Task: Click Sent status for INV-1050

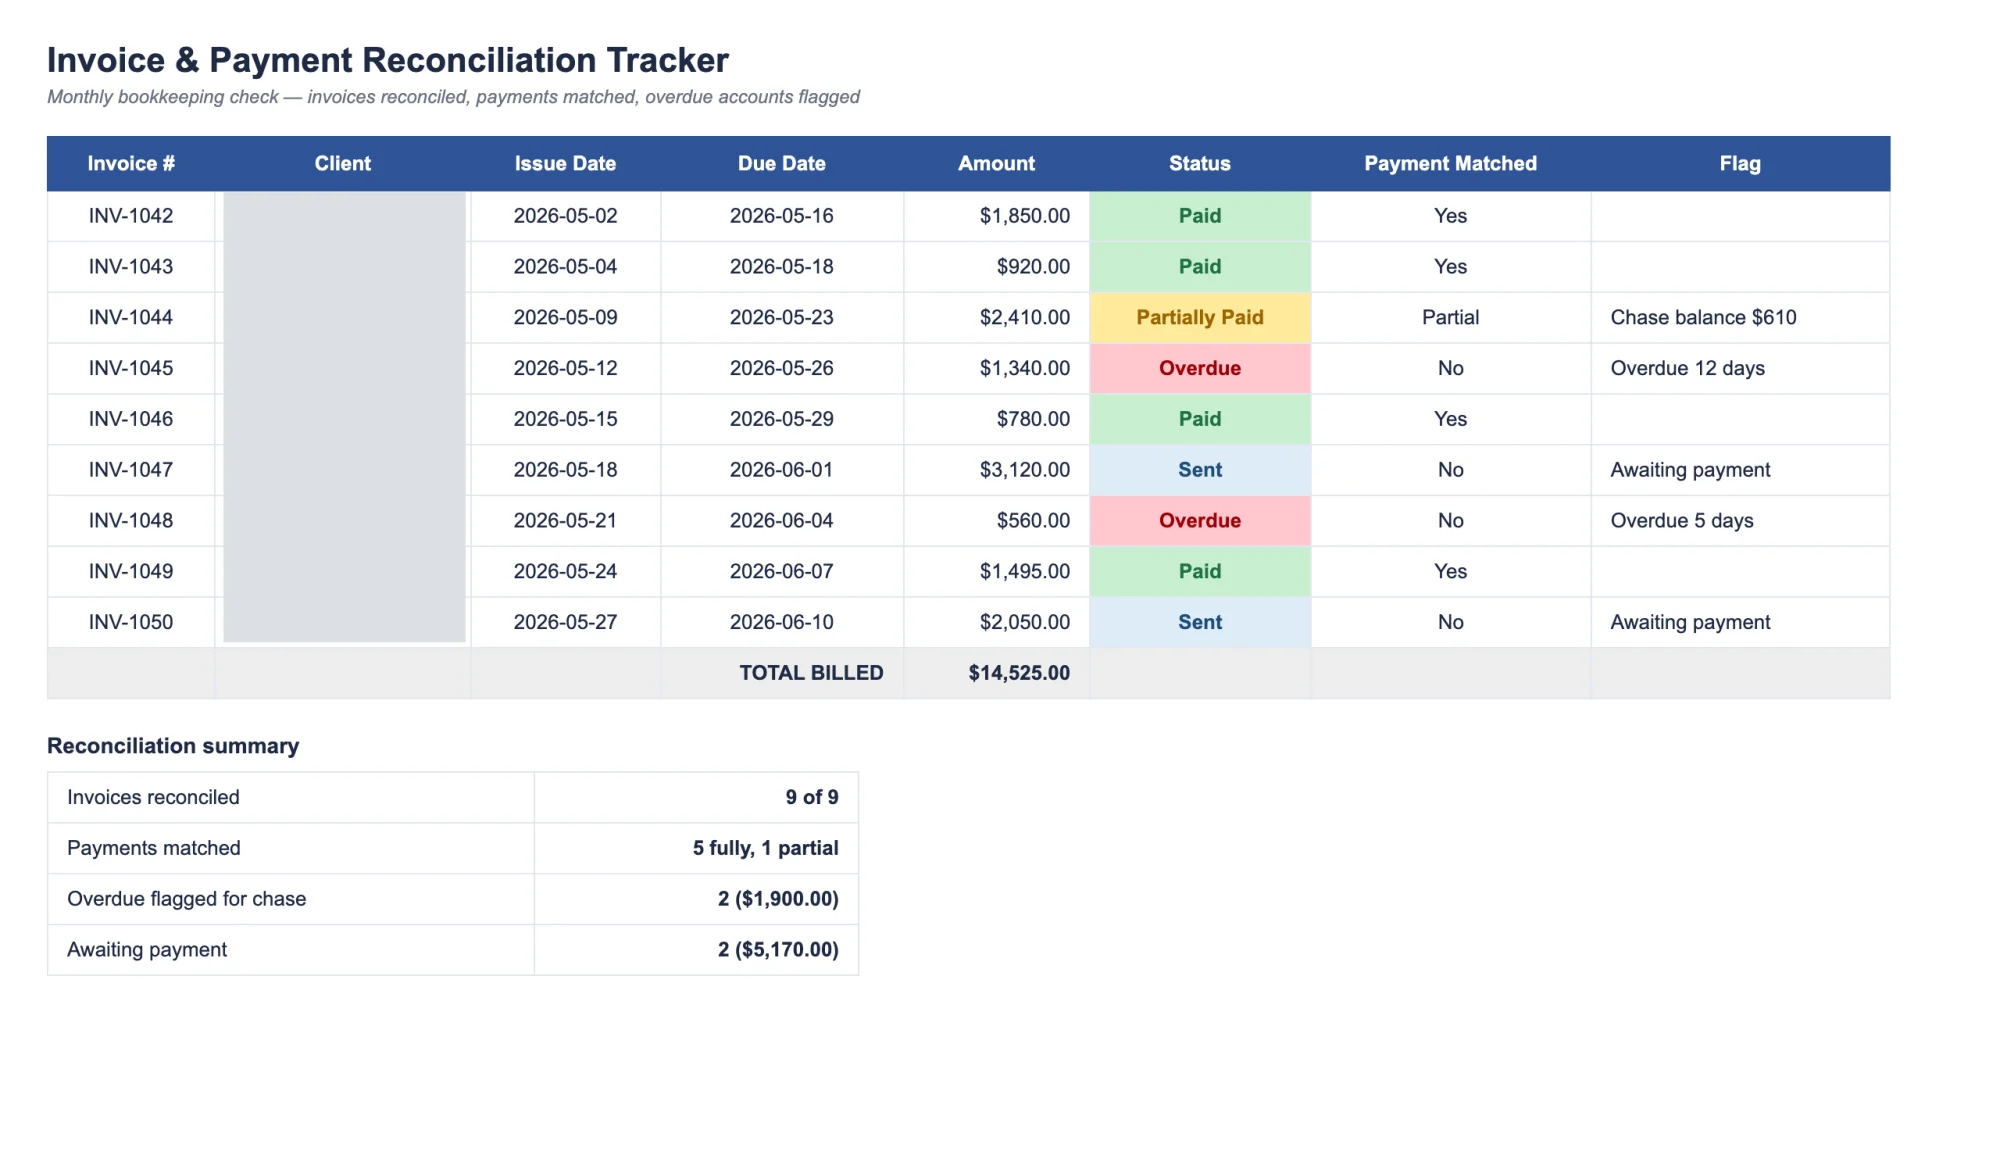Action: pos(1200,622)
